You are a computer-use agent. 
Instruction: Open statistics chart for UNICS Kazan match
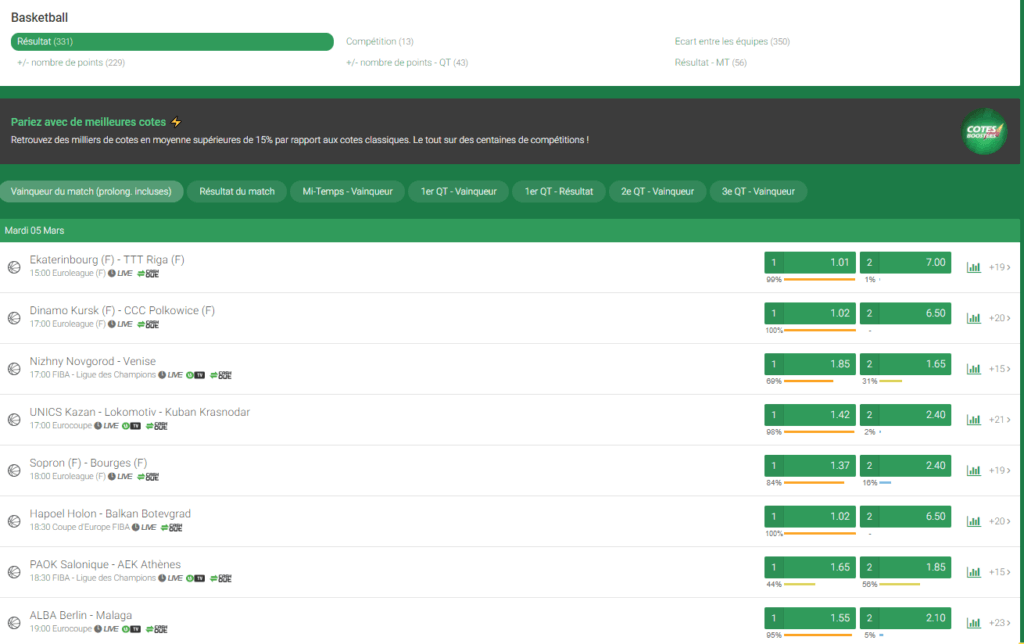click(x=973, y=419)
